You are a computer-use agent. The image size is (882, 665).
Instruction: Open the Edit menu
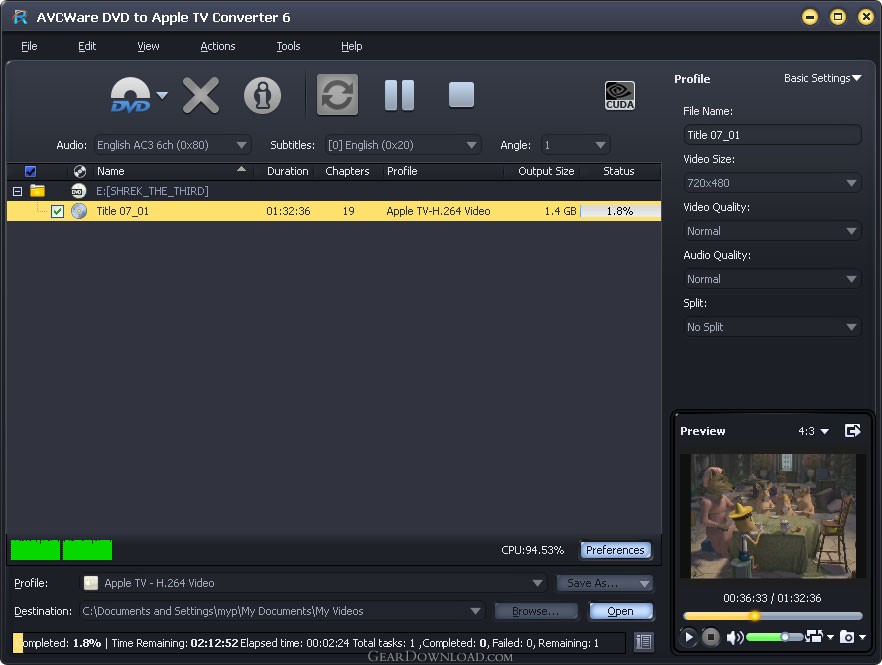(x=87, y=46)
